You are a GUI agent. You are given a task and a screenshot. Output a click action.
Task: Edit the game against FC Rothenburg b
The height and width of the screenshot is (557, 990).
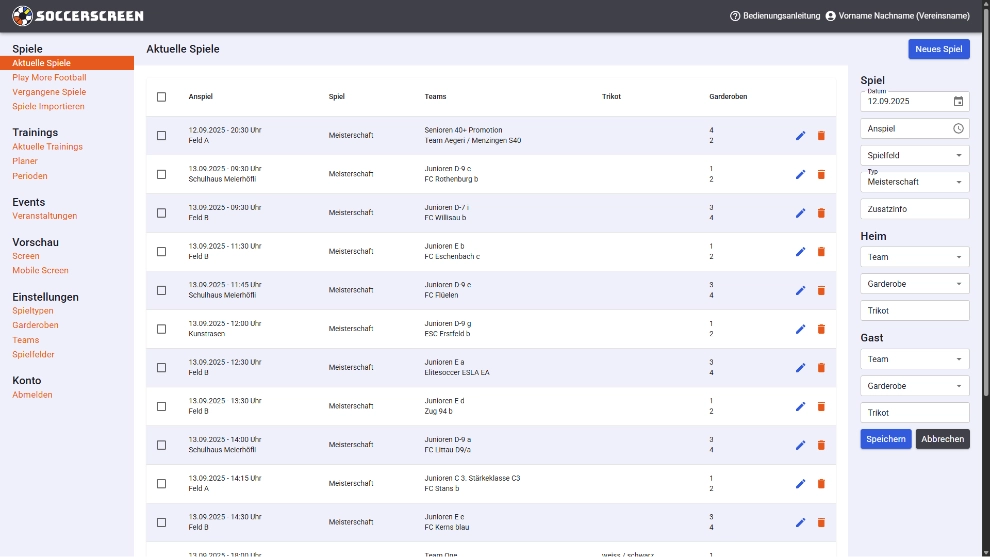pos(800,174)
